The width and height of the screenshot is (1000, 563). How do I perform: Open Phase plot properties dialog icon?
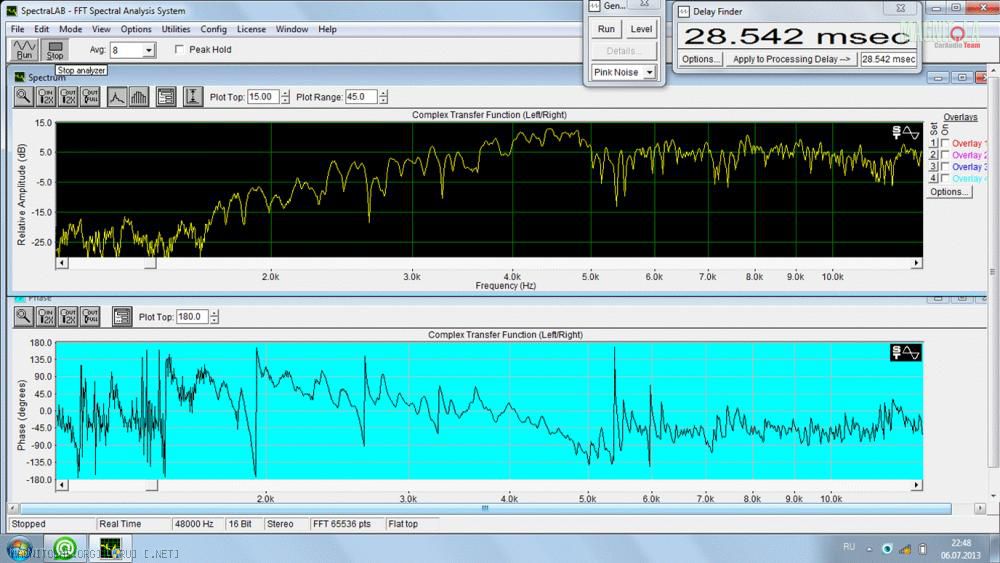(x=122, y=316)
